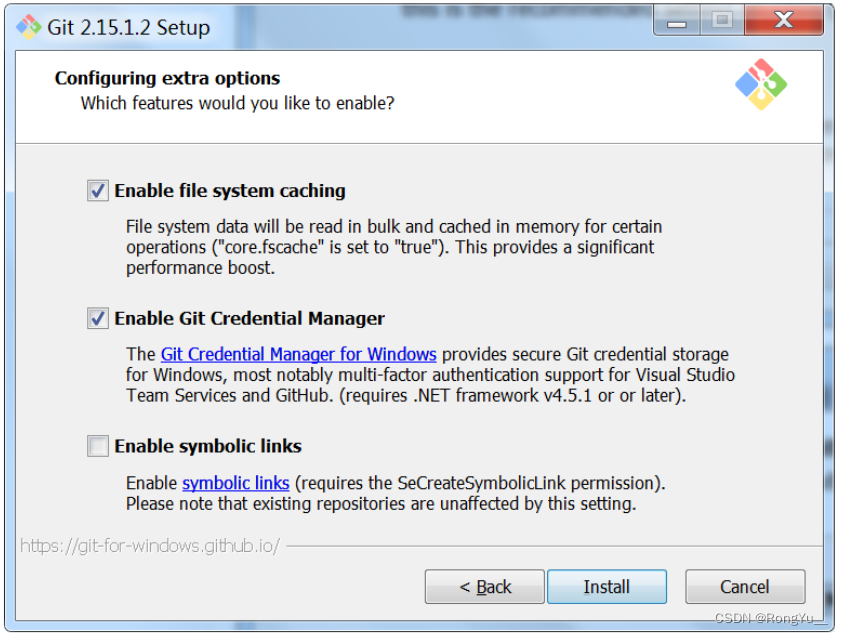Click 'Which features would you like to enable?' text
This screenshot has width=843, height=635.
tap(238, 103)
